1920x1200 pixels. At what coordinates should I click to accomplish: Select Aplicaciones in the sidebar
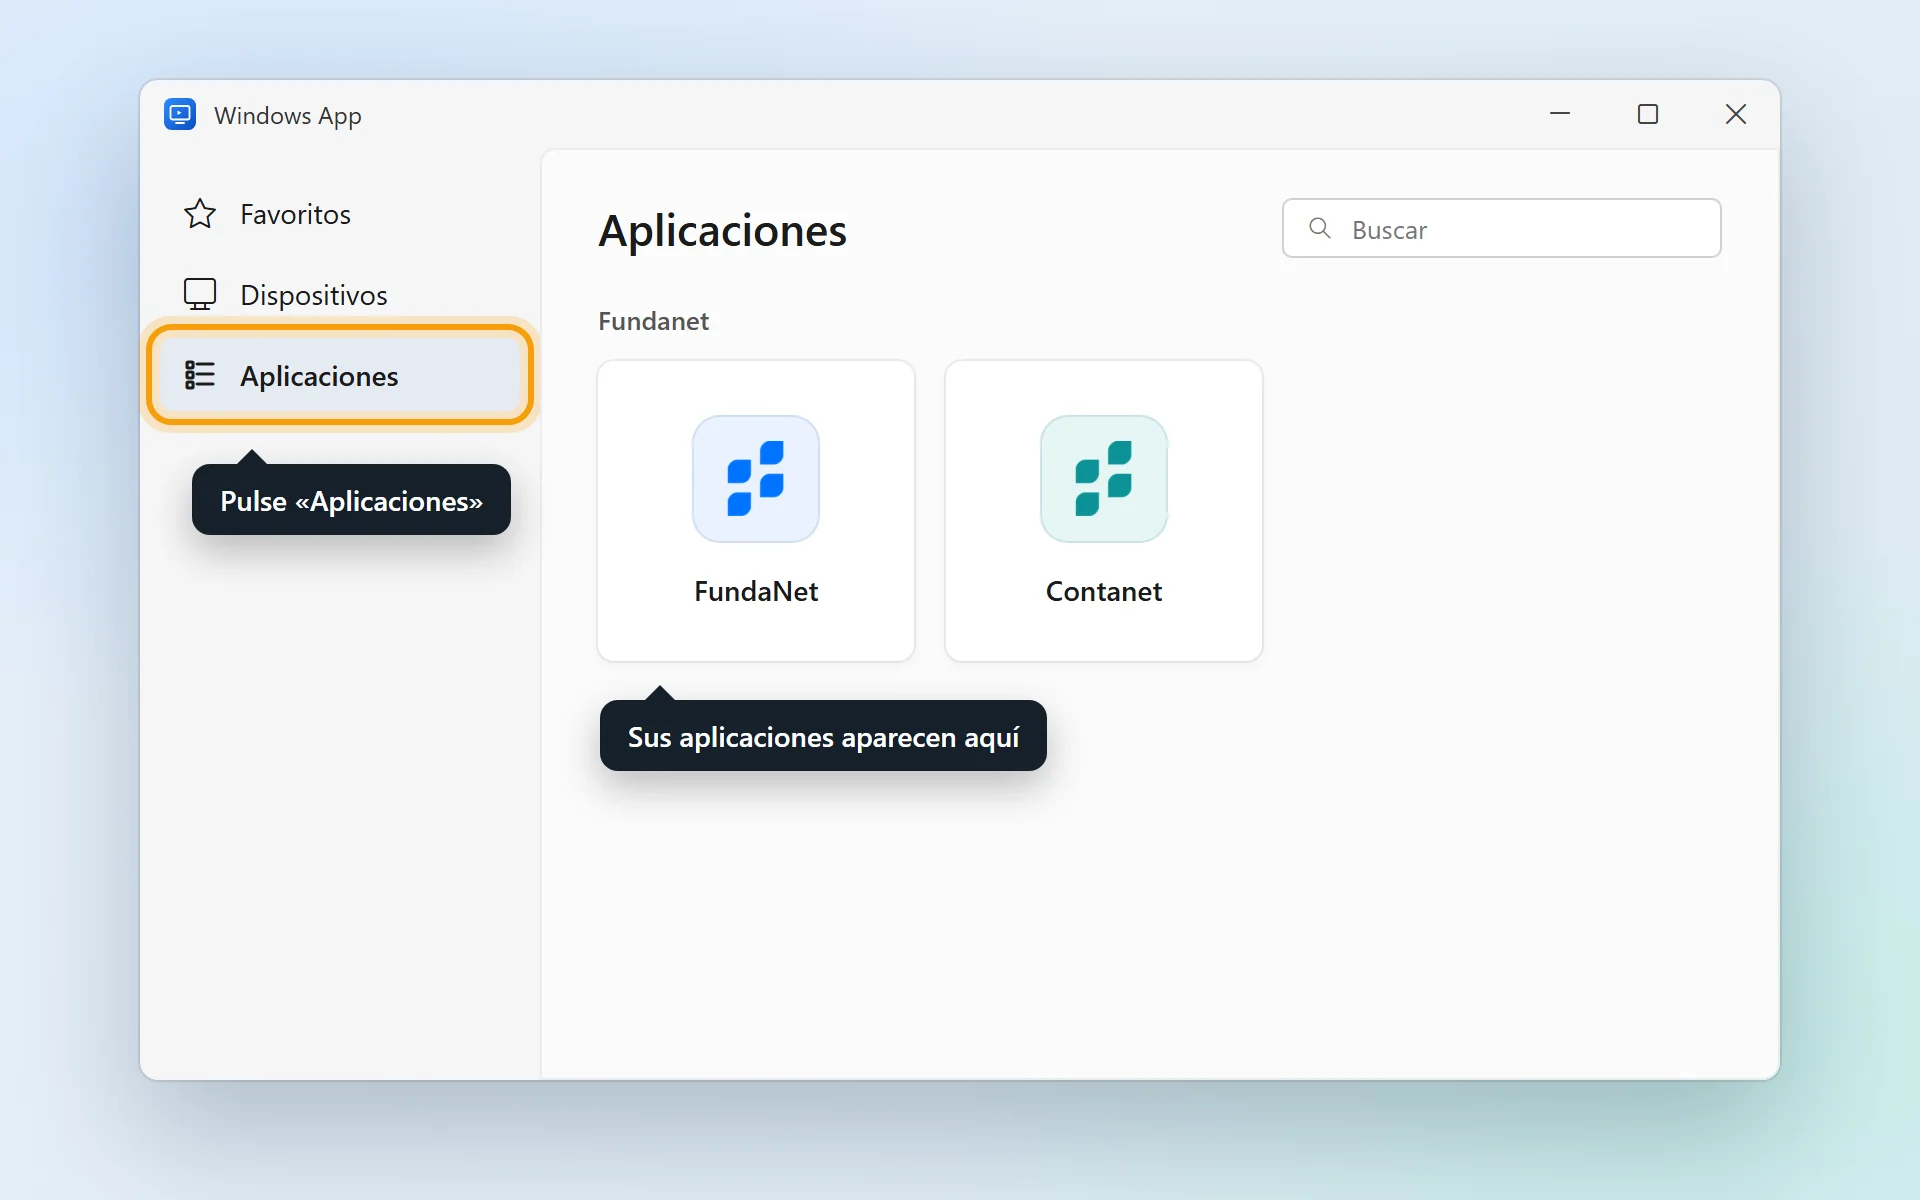click(340, 376)
